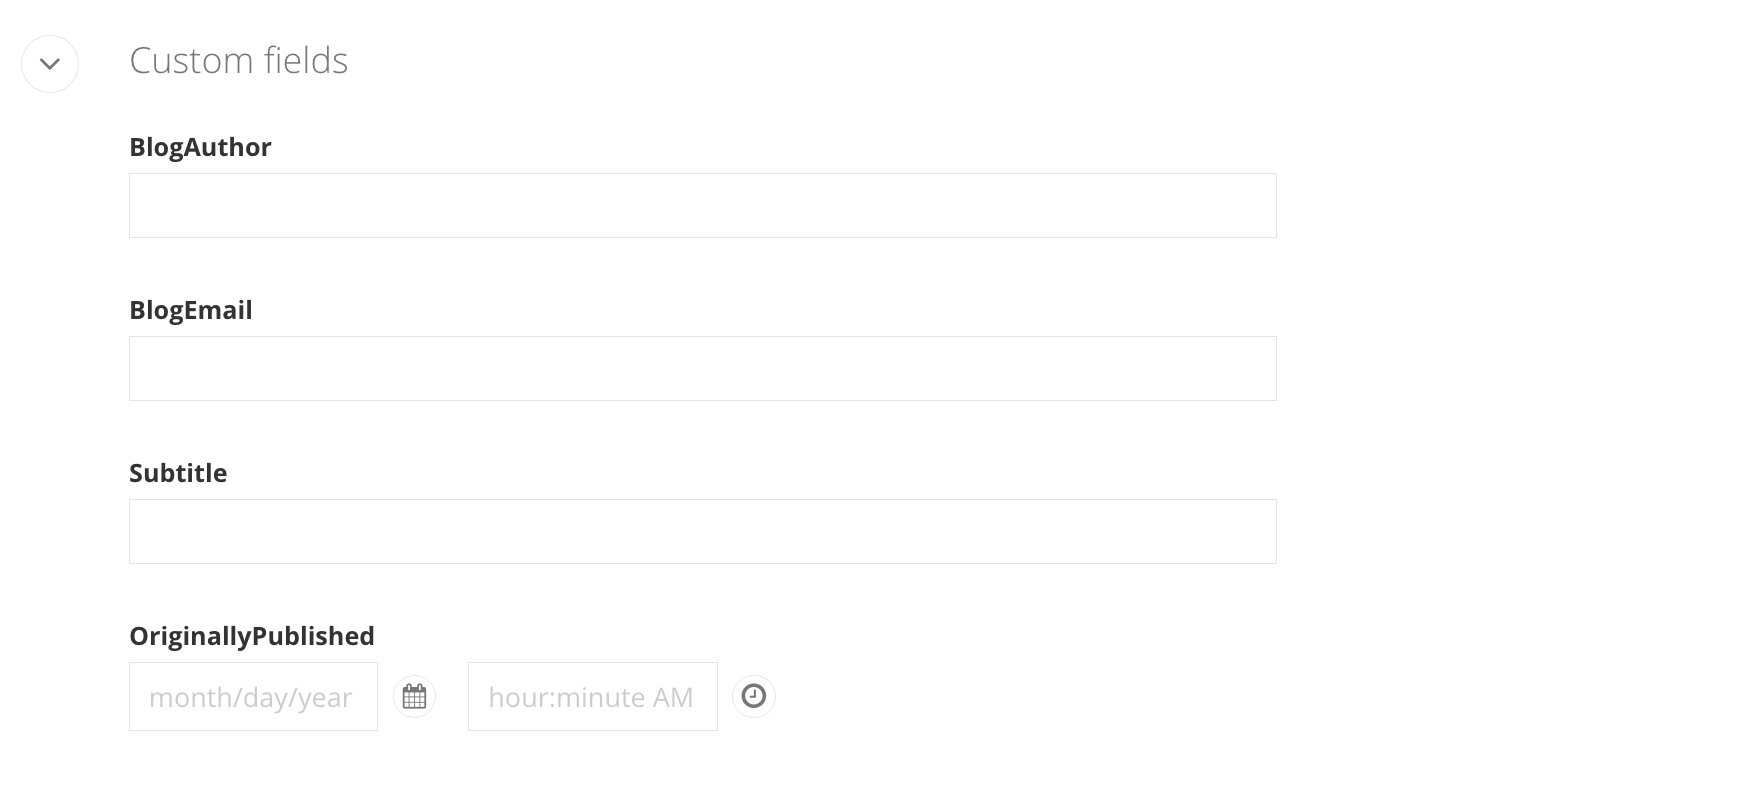Click the BlogAuthor text field
The width and height of the screenshot is (1760, 806).
(x=702, y=206)
